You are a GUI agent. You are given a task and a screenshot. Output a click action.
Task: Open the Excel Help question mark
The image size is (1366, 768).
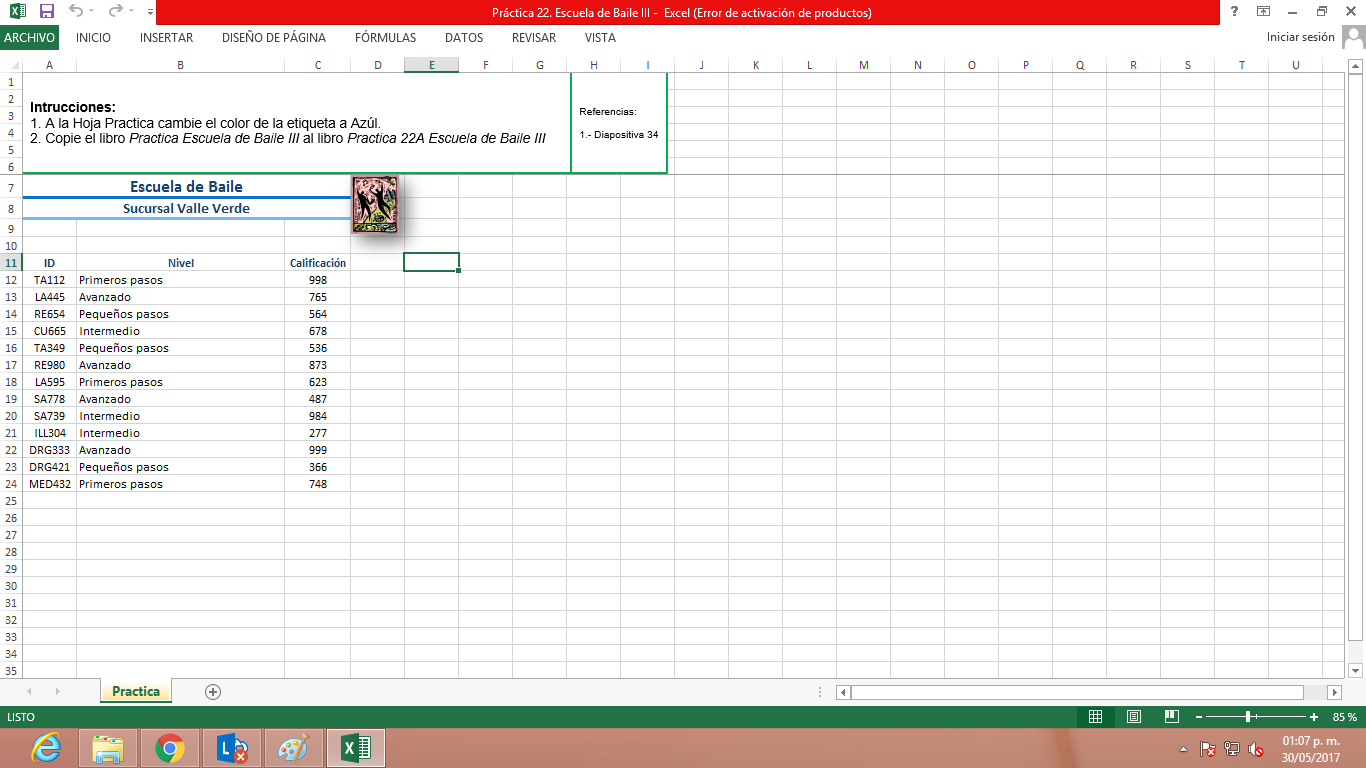click(1235, 12)
